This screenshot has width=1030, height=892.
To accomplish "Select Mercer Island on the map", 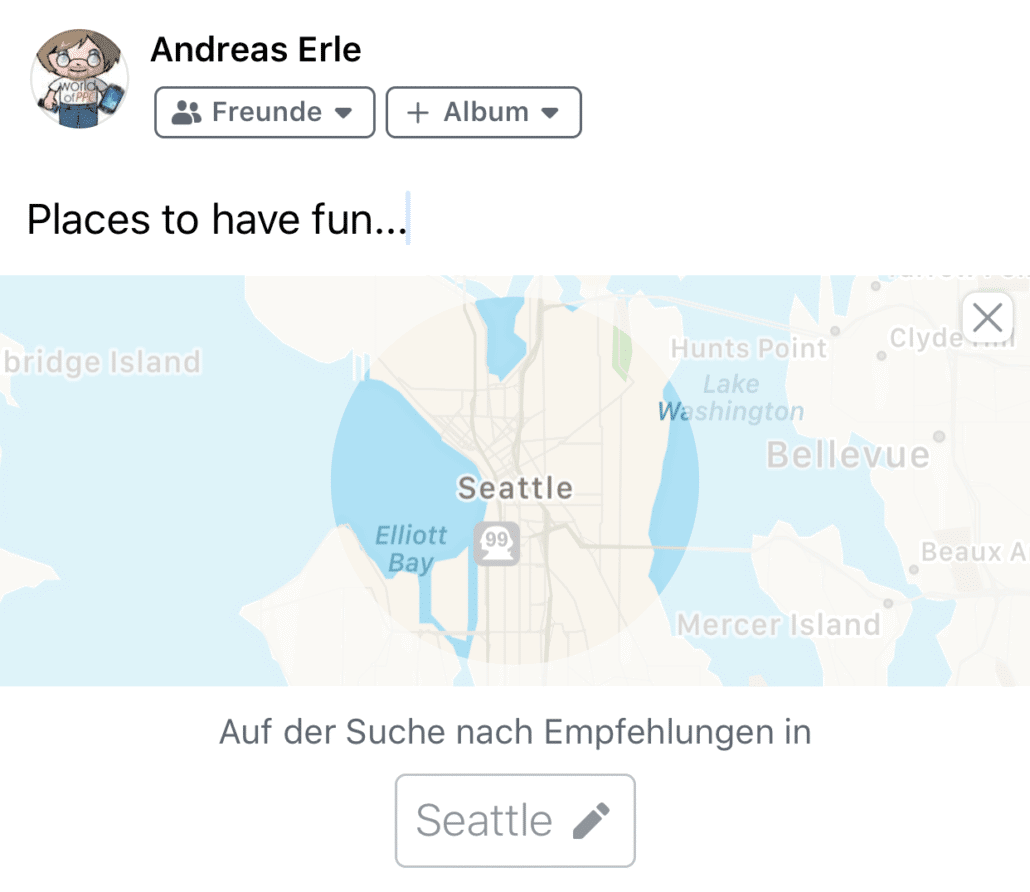I will pos(778,625).
